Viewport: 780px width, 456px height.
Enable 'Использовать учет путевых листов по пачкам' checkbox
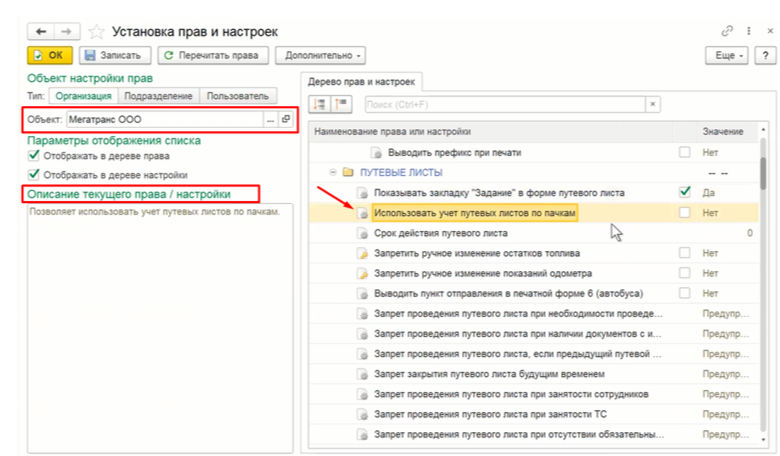pyautogui.click(x=684, y=213)
